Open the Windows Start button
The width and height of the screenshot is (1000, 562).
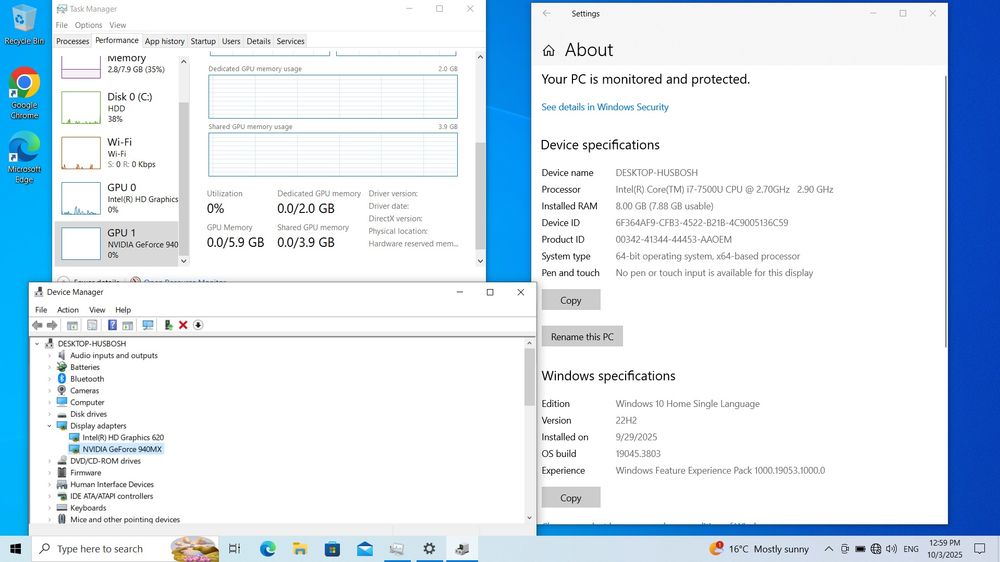point(15,549)
